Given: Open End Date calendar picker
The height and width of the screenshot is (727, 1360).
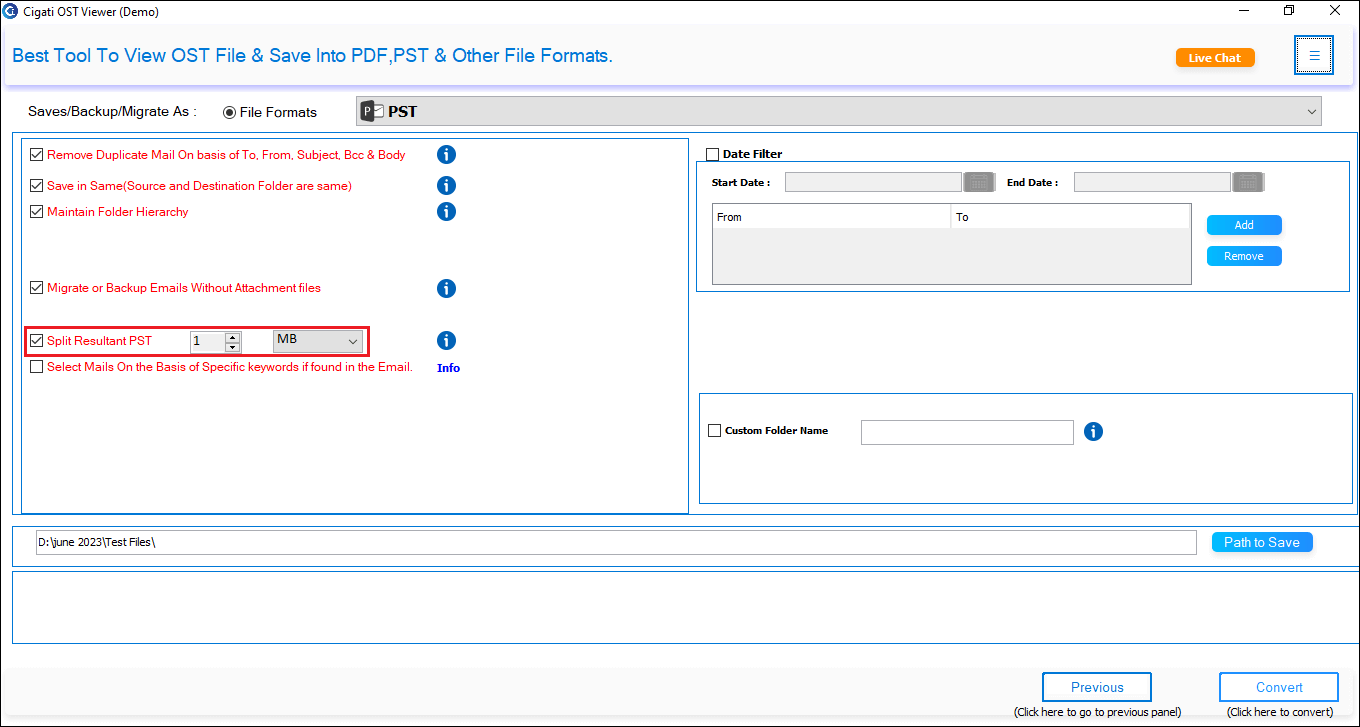Looking at the screenshot, I should pyautogui.click(x=1248, y=182).
